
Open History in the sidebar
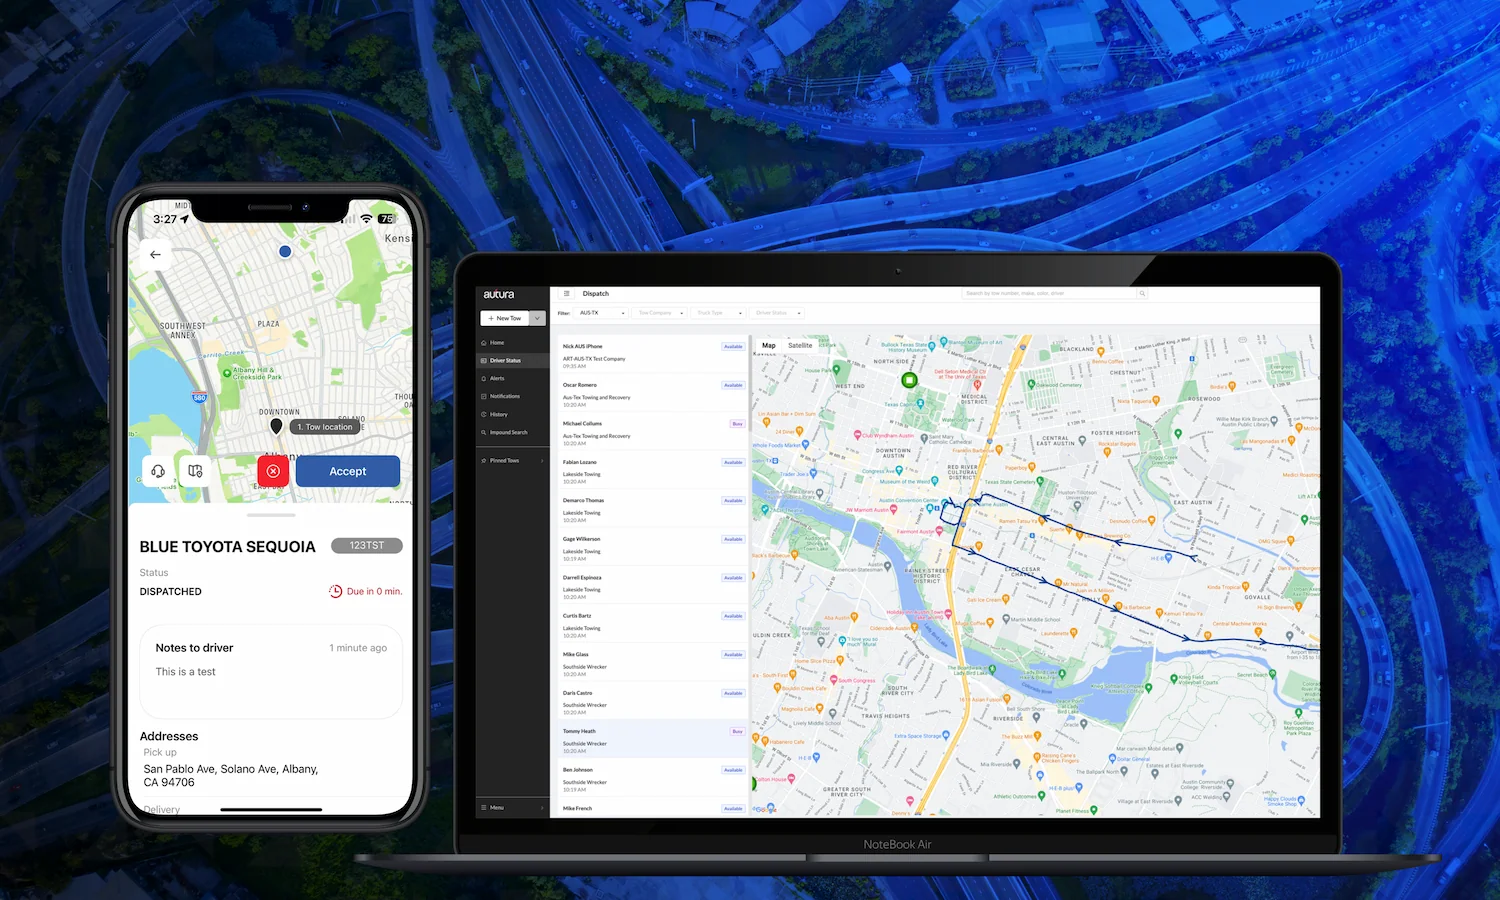[512, 415]
